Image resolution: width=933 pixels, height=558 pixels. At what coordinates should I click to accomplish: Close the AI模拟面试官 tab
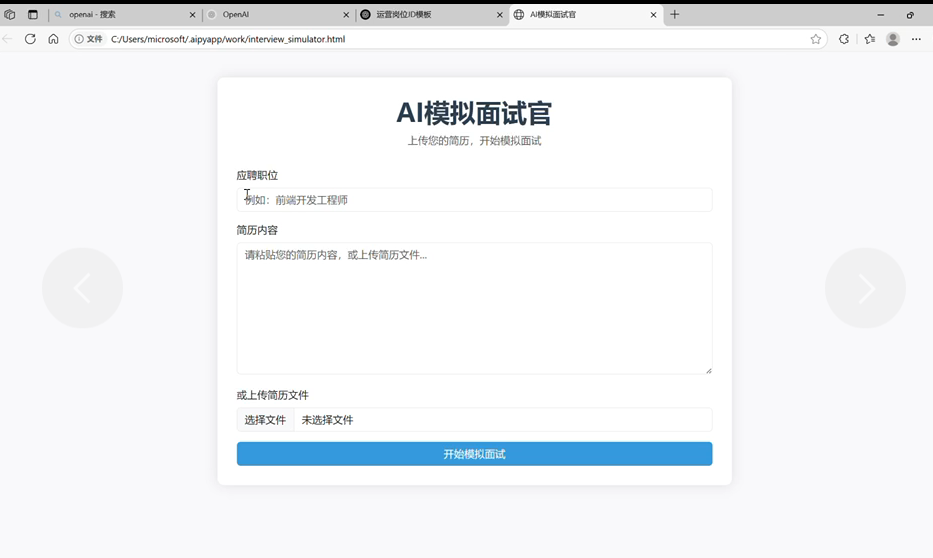point(653,15)
